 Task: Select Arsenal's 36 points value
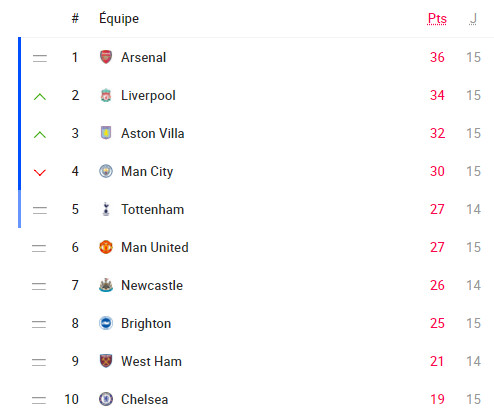[x=437, y=57]
